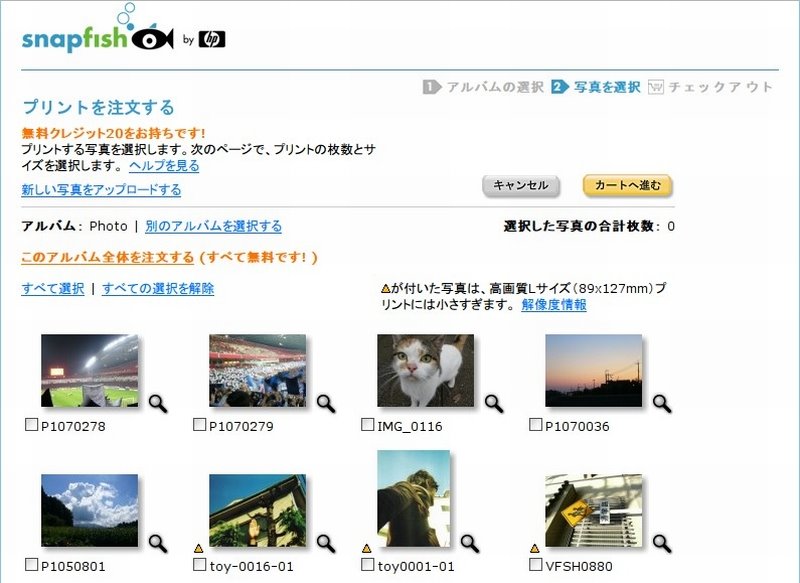
Task: Select the チェックアウト step
Action: pyautogui.click(x=710, y=87)
